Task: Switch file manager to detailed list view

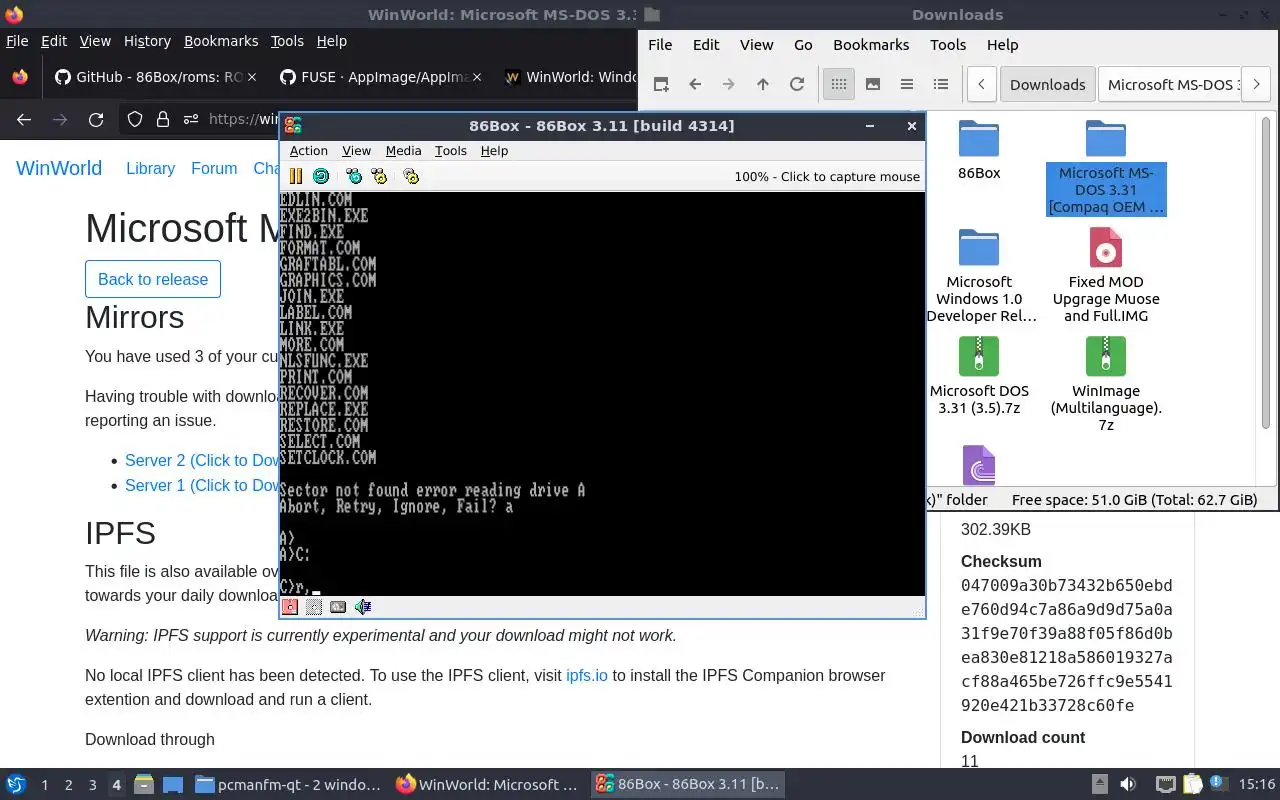Action: point(941,84)
